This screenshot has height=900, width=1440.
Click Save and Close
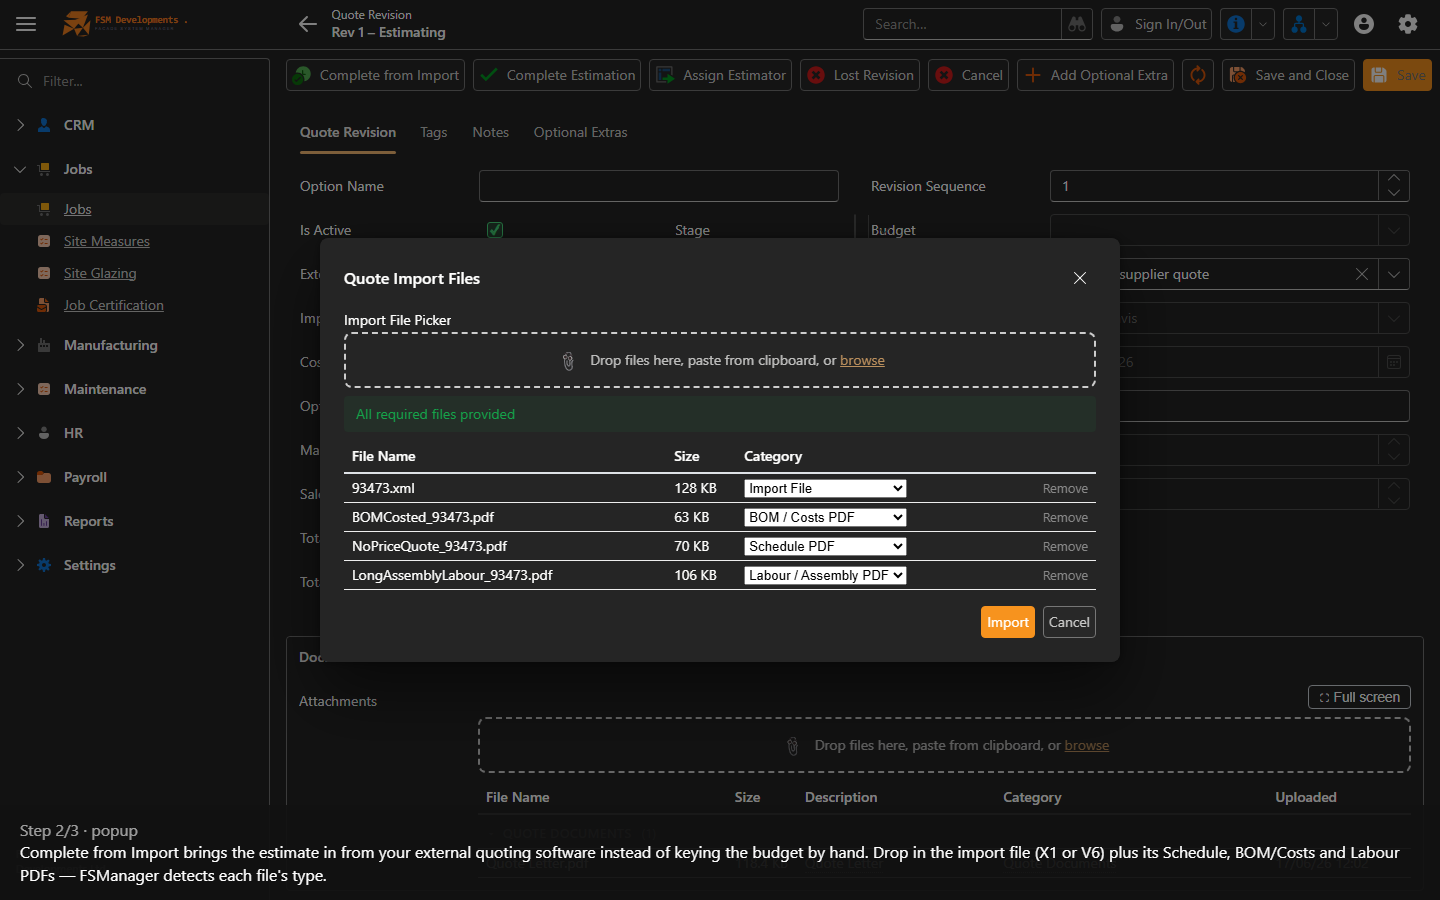[x=1289, y=75]
